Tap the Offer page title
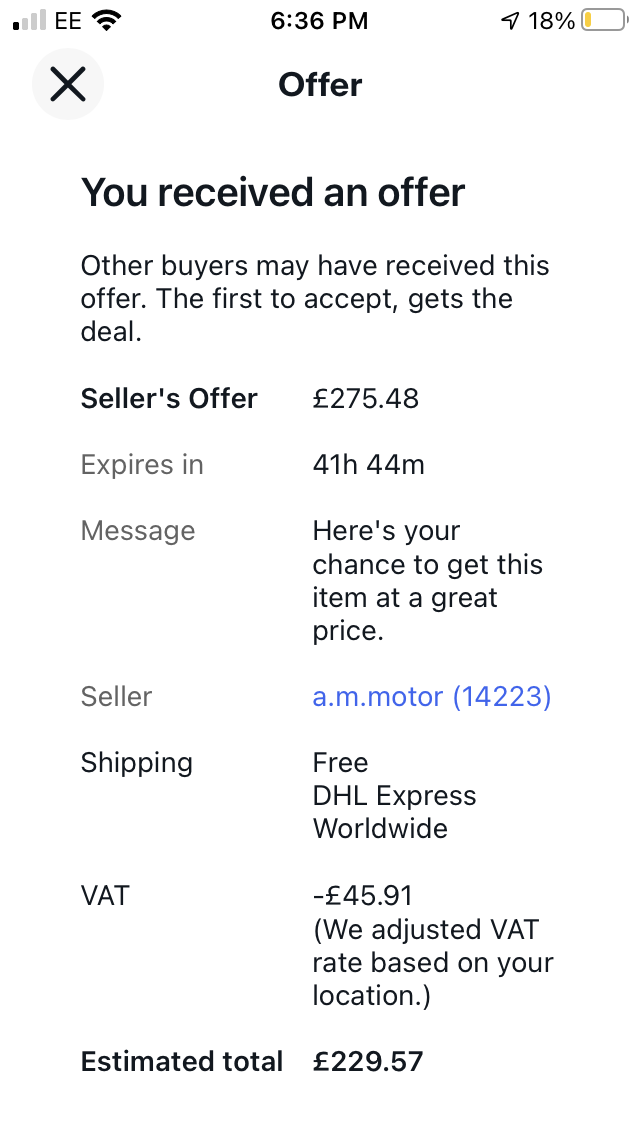640x1136 pixels. coord(320,85)
